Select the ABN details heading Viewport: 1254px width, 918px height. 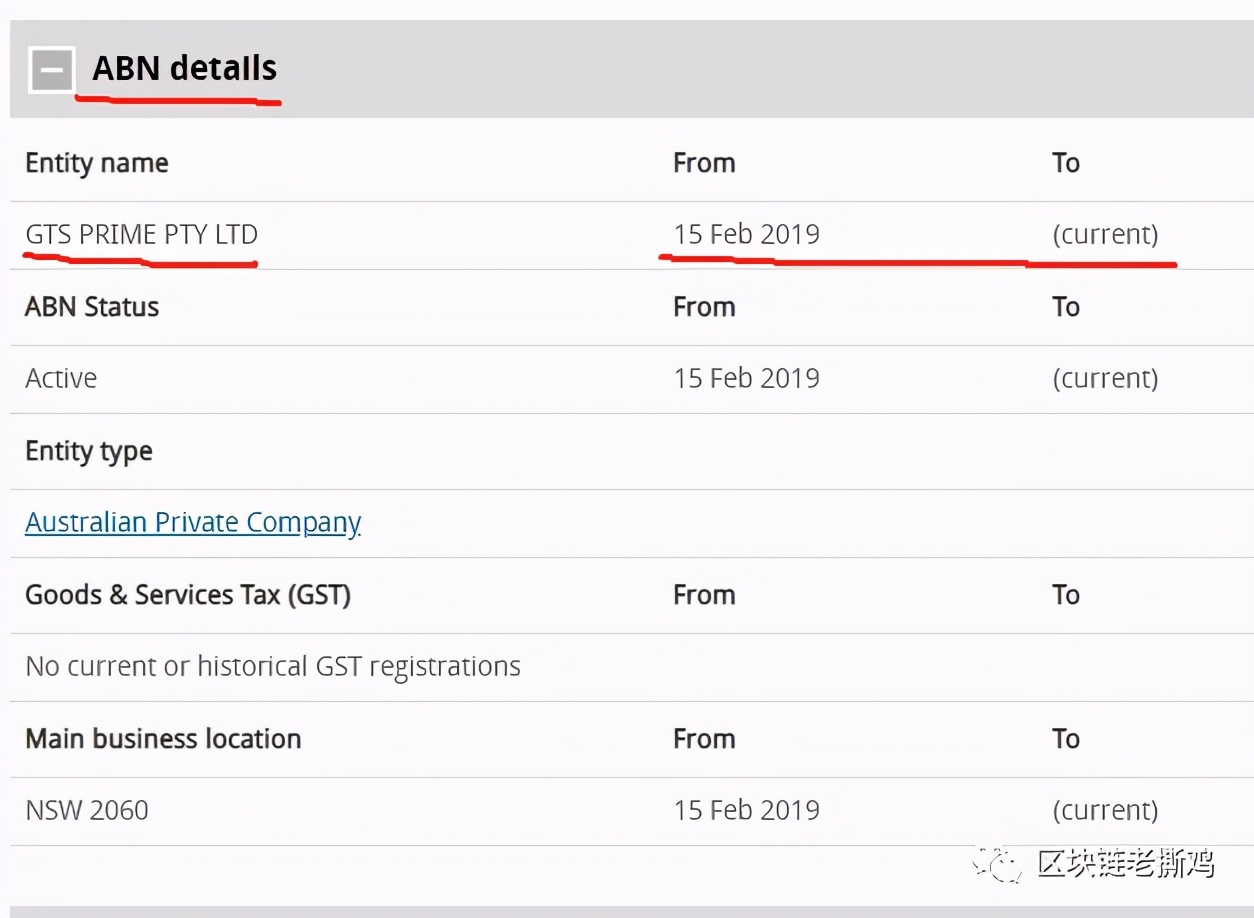point(185,68)
